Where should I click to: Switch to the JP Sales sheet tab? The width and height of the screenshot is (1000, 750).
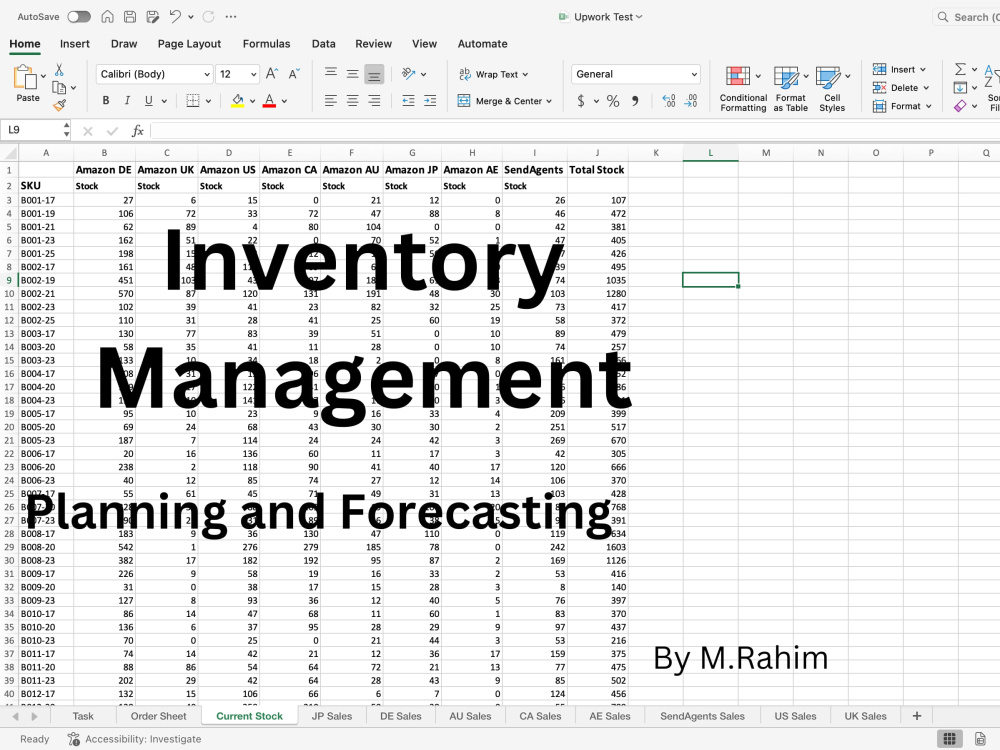tap(332, 716)
